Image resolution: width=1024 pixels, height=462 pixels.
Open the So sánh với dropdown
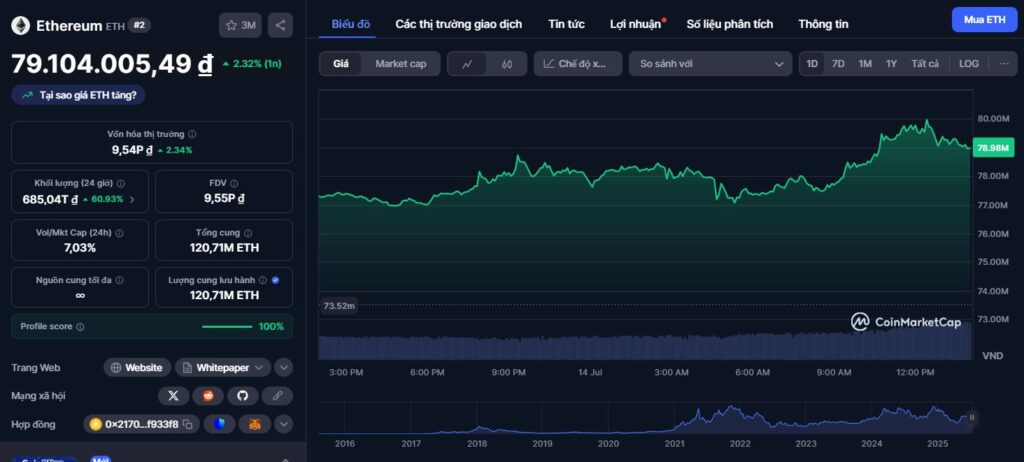(711, 64)
